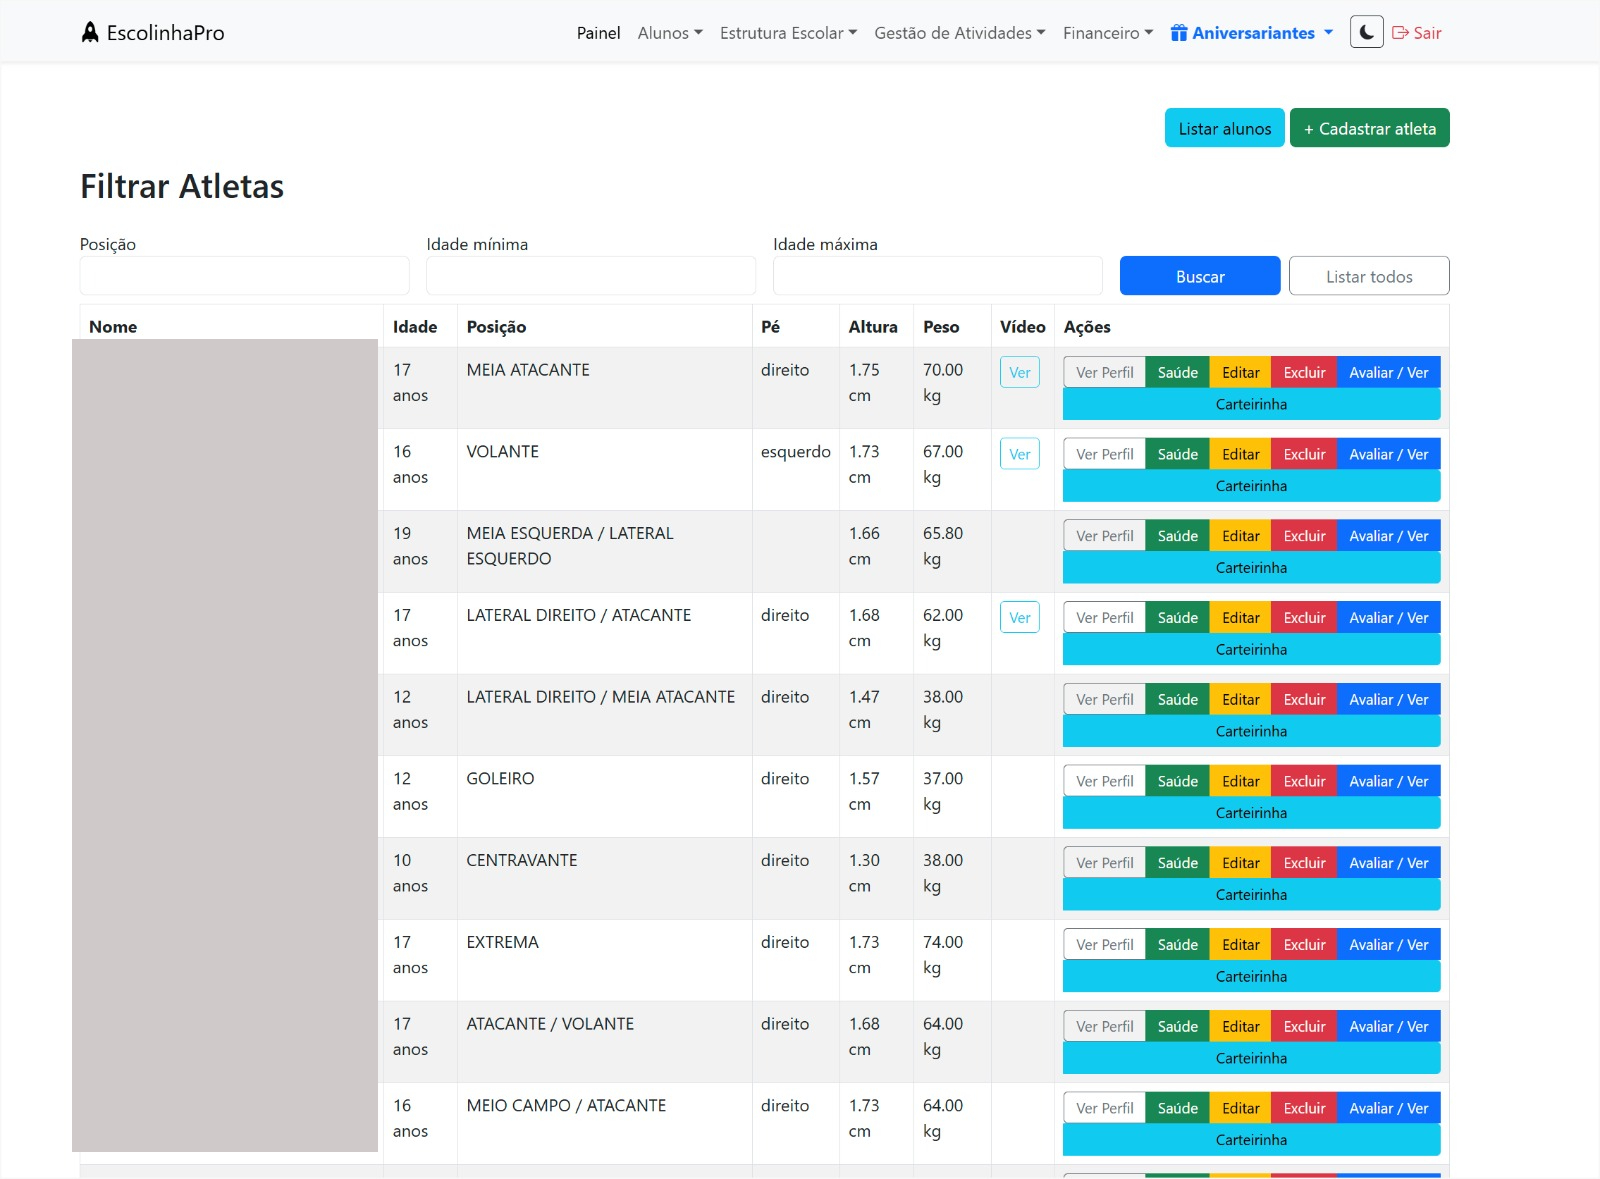Viewport: 1600px width, 1179px height.
Task: Toggle dark mode with the moon icon
Action: (1366, 32)
